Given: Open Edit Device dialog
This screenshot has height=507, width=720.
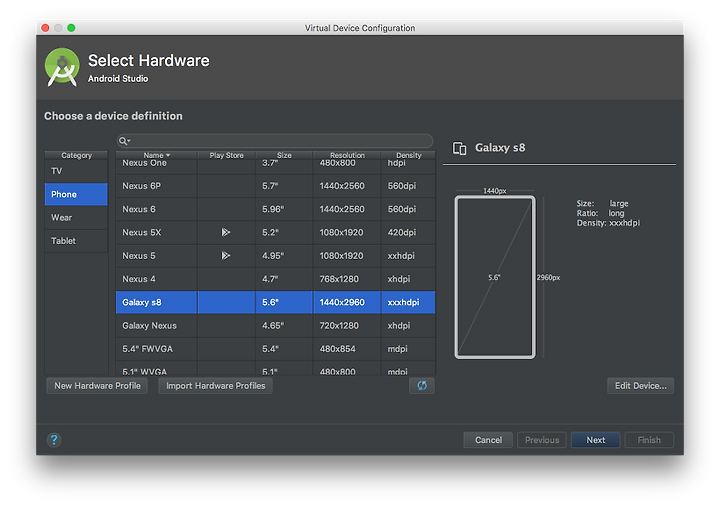Looking at the screenshot, I should tap(641, 386).
